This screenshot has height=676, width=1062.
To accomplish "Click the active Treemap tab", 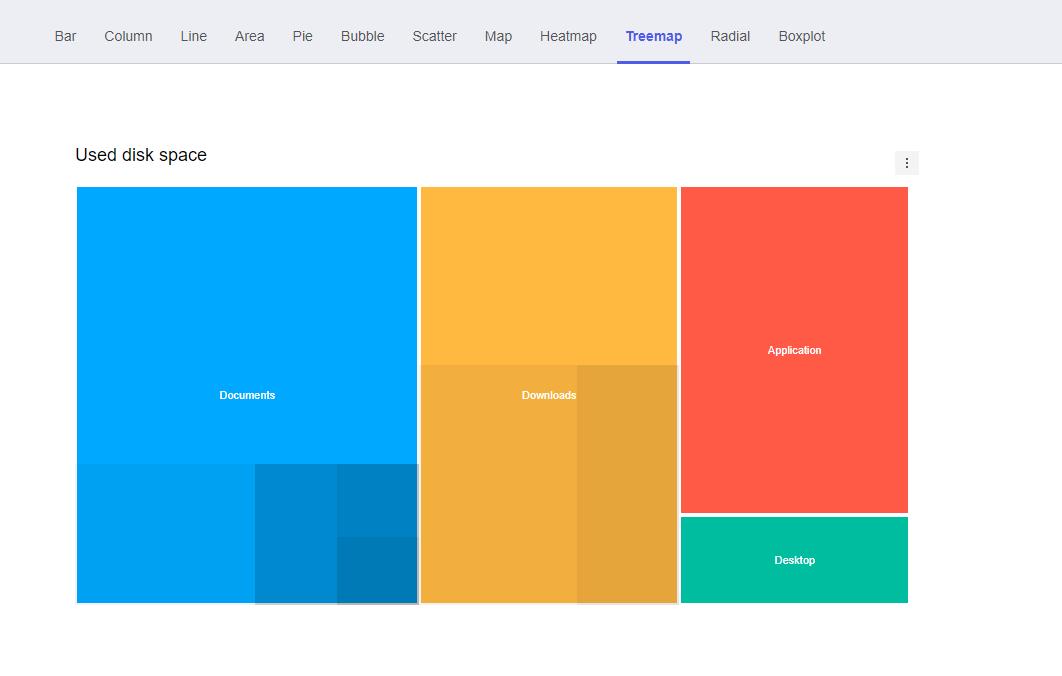I will pyautogui.click(x=654, y=36).
